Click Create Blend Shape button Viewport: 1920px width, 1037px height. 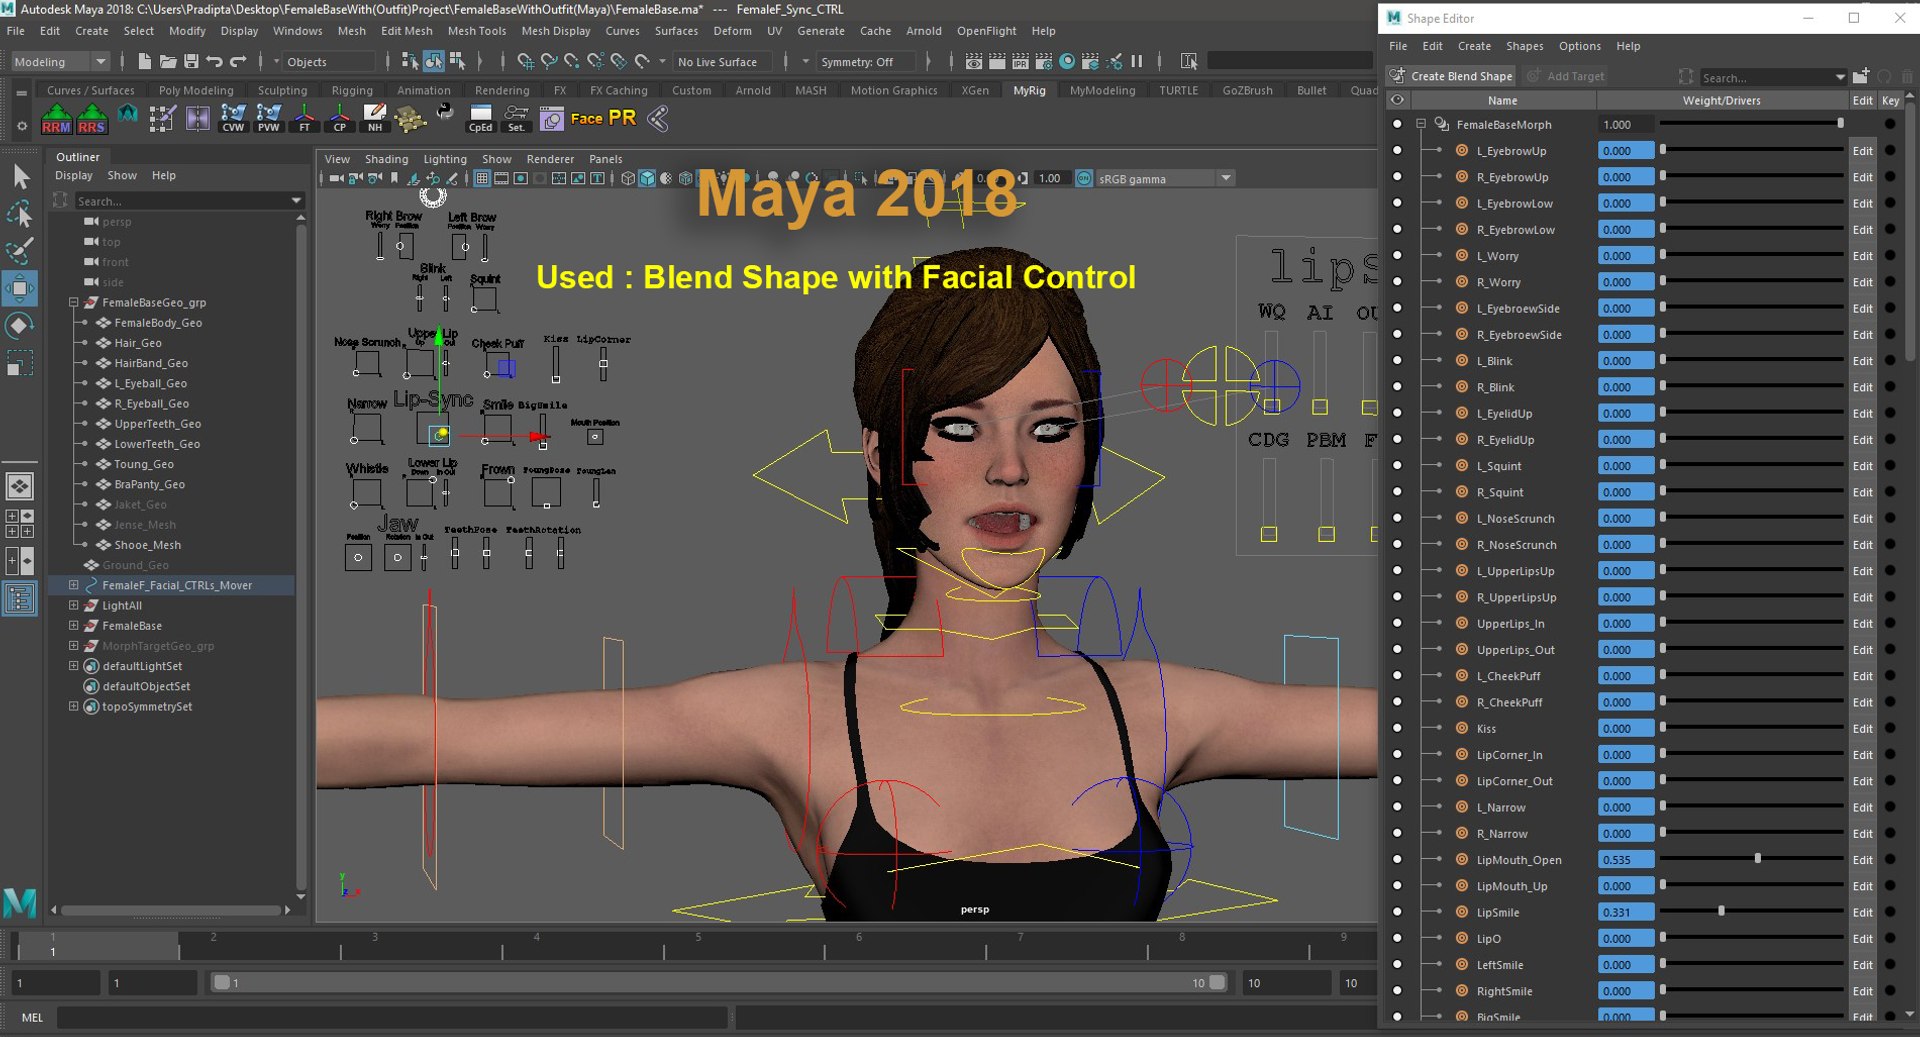coord(1451,76)
